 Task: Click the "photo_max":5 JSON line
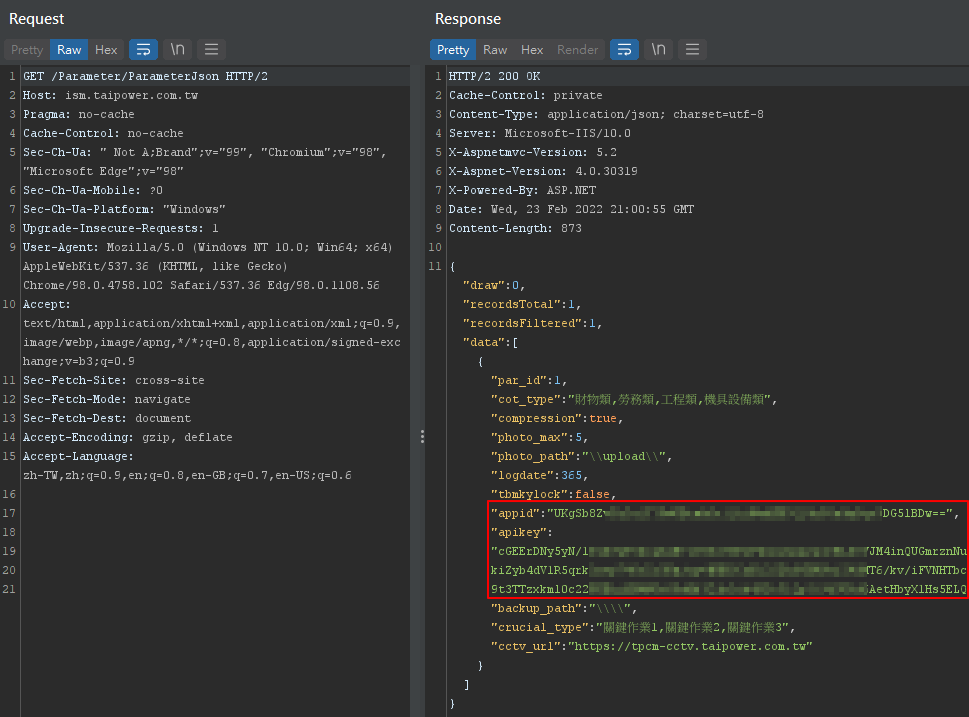click(x=540, y=437)
